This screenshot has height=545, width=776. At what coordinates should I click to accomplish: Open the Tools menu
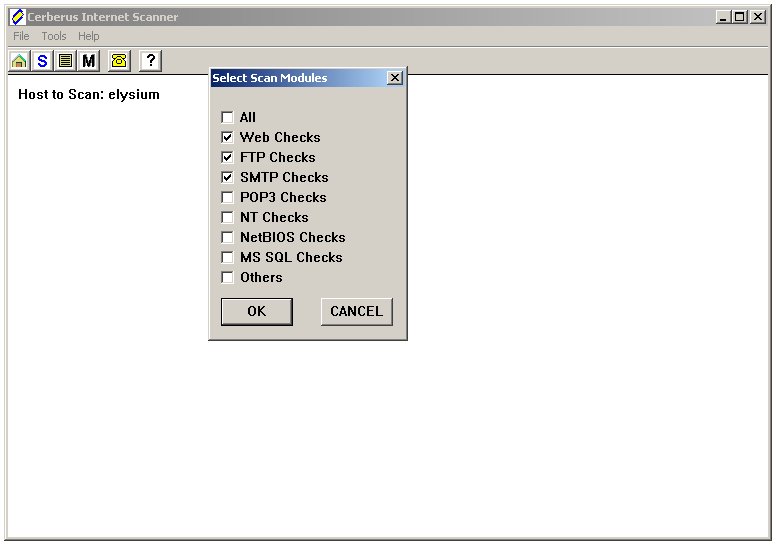(54, 36)
